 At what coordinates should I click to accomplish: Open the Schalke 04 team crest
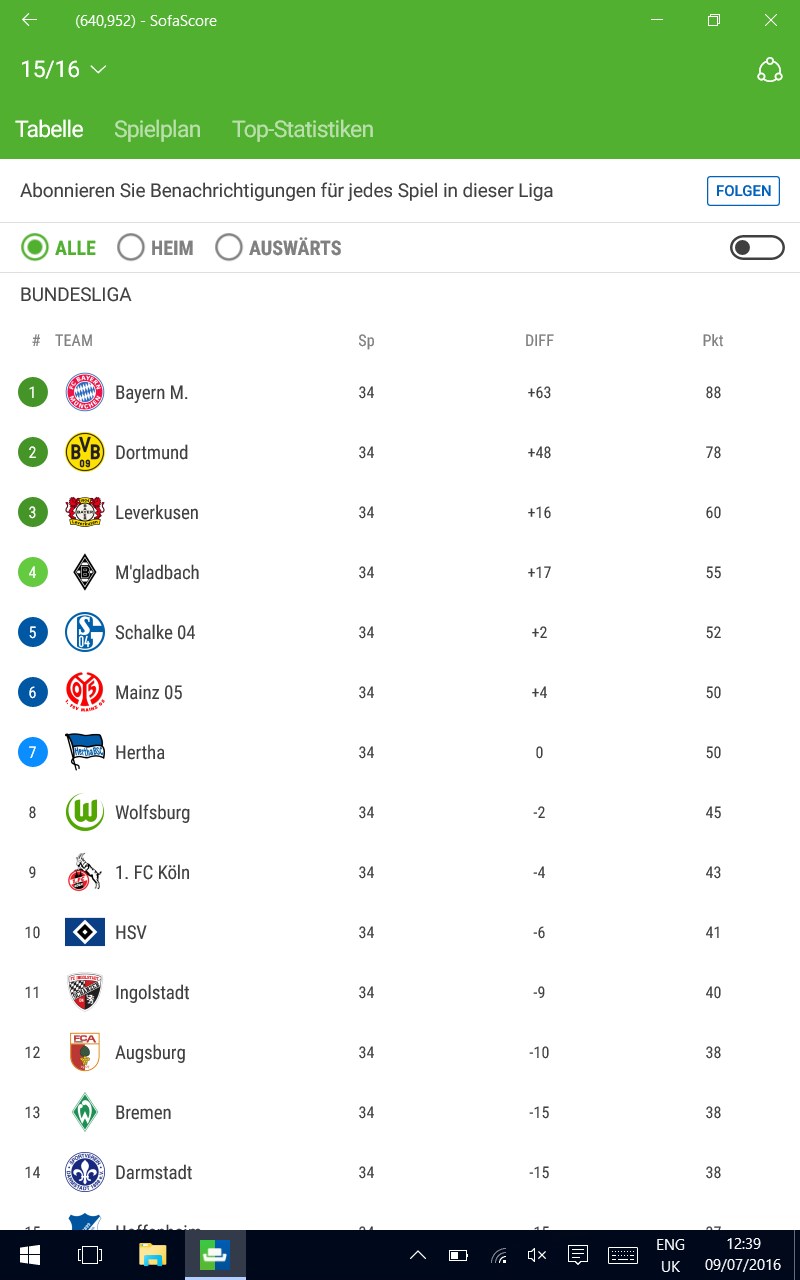(85, 633)
